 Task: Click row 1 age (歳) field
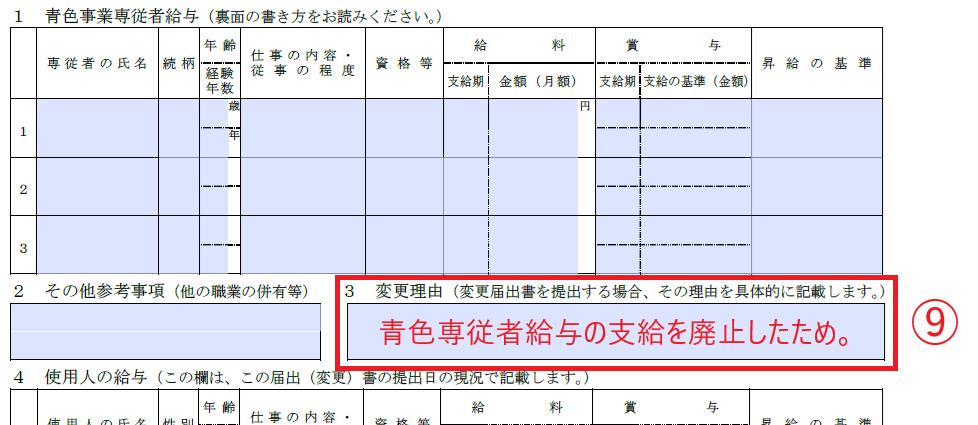click(214, 113)
